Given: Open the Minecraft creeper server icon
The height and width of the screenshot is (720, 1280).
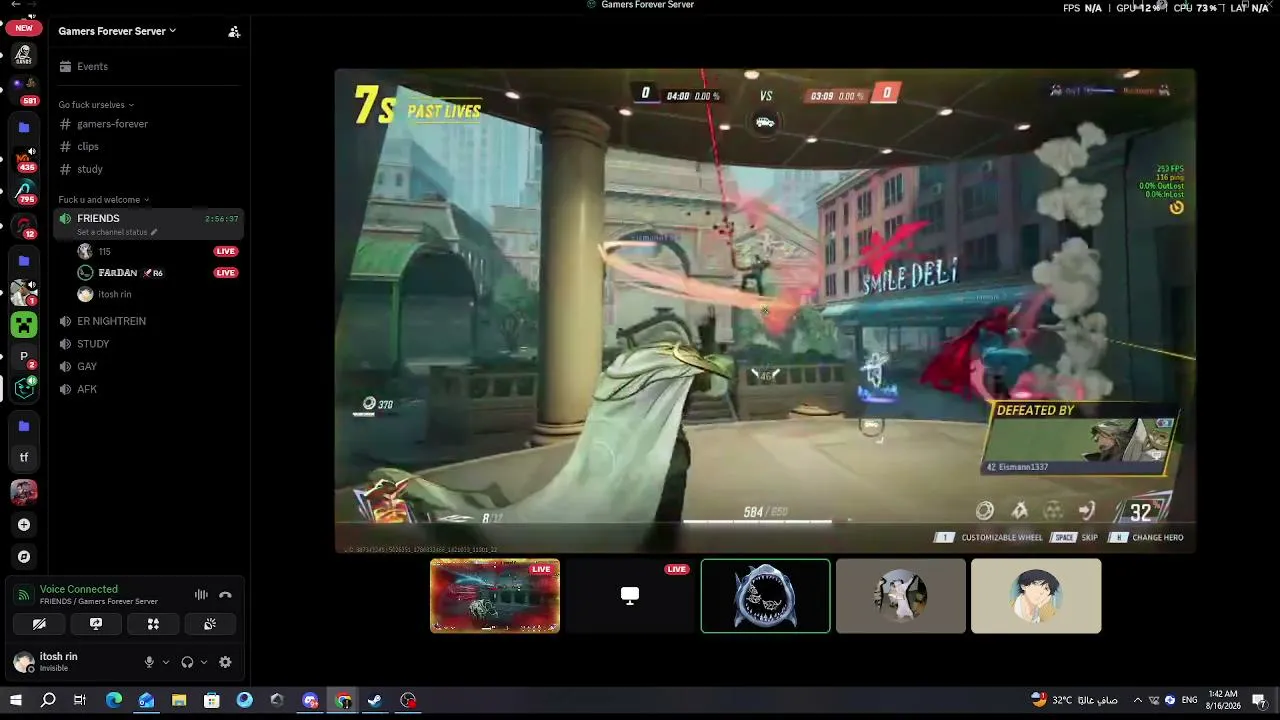Looking at the screenshot, I should 24,324.
